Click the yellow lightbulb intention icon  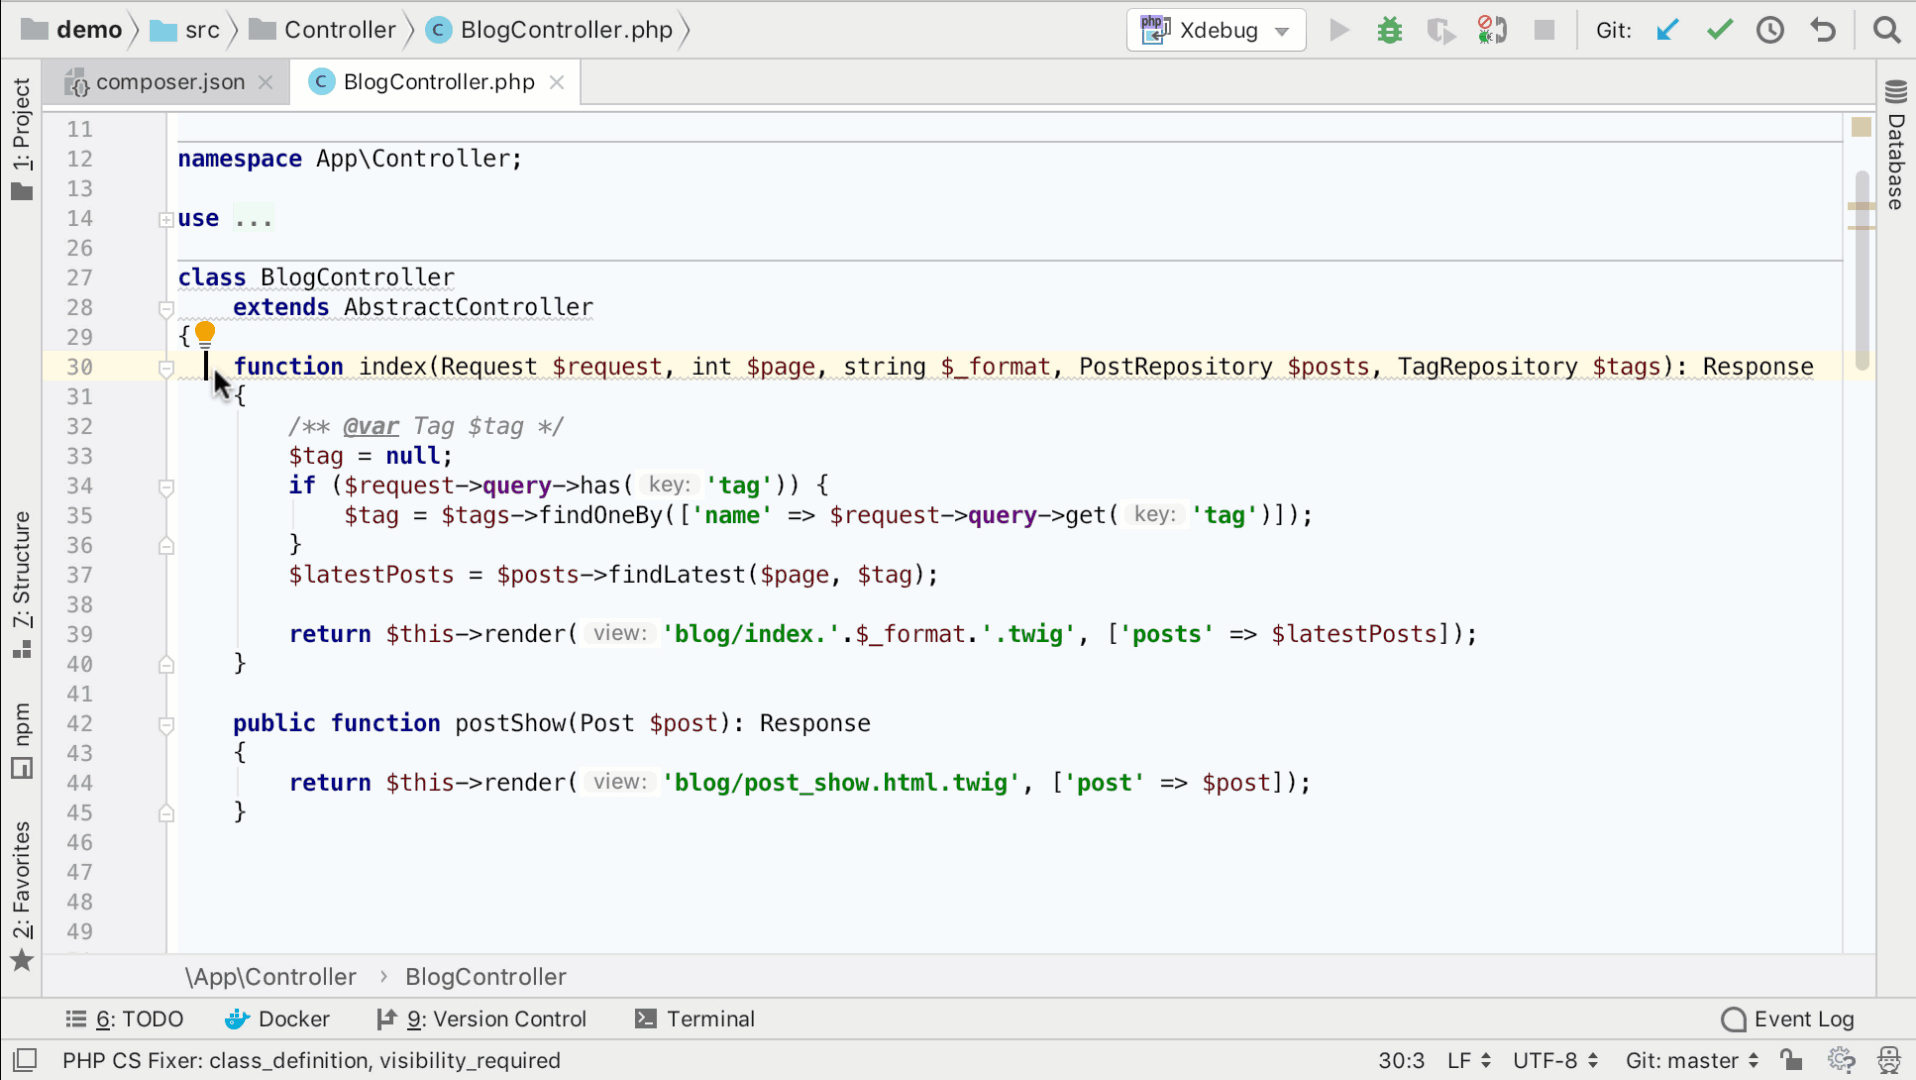[x=205, y=333]
